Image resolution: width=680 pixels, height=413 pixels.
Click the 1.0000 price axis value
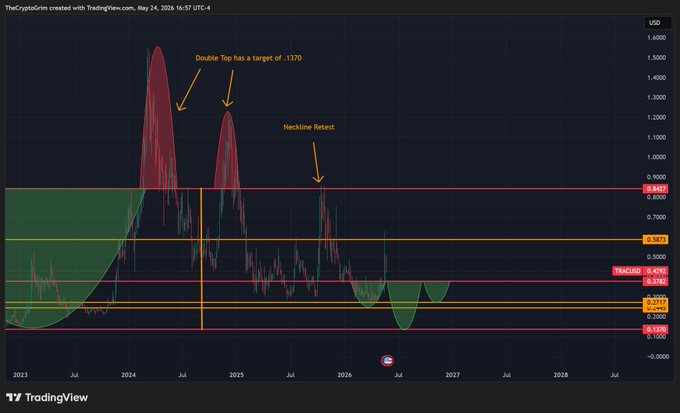[x=656, y=157]
